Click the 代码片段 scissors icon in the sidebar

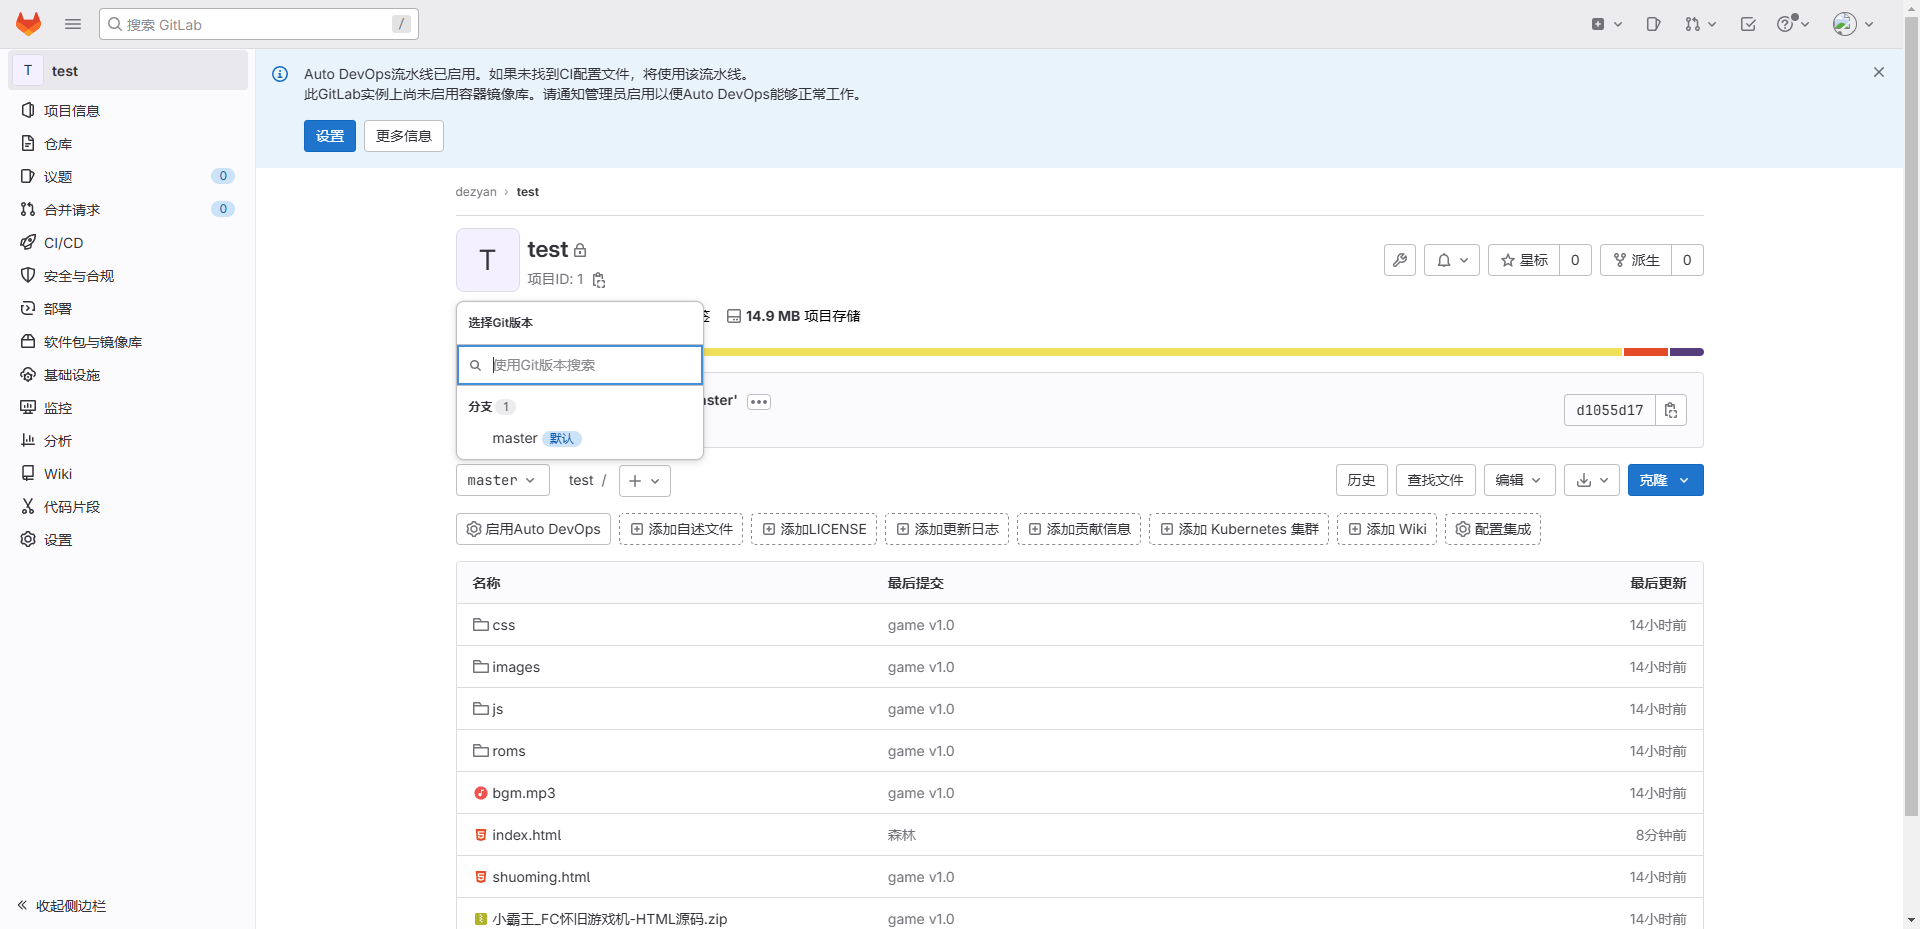point(28,507)
